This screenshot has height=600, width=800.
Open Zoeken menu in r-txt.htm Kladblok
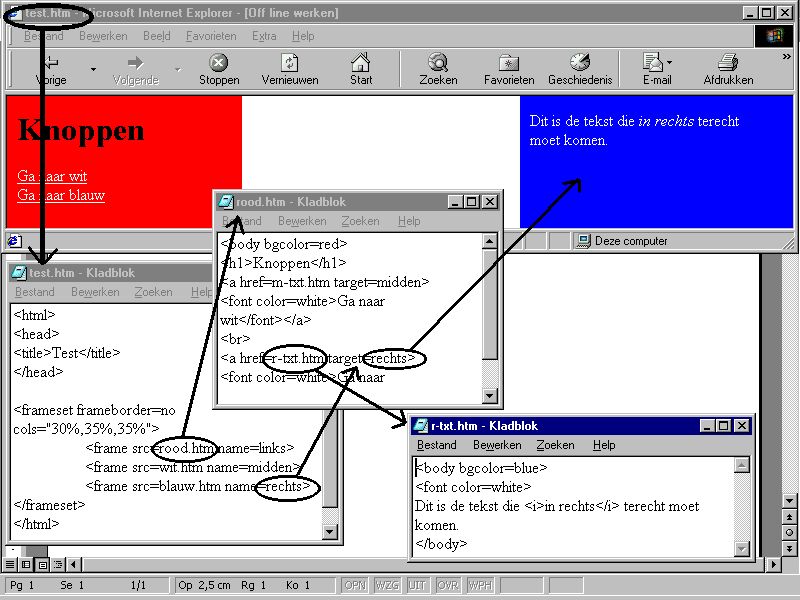pyautogui.click(x=556, y=445)
